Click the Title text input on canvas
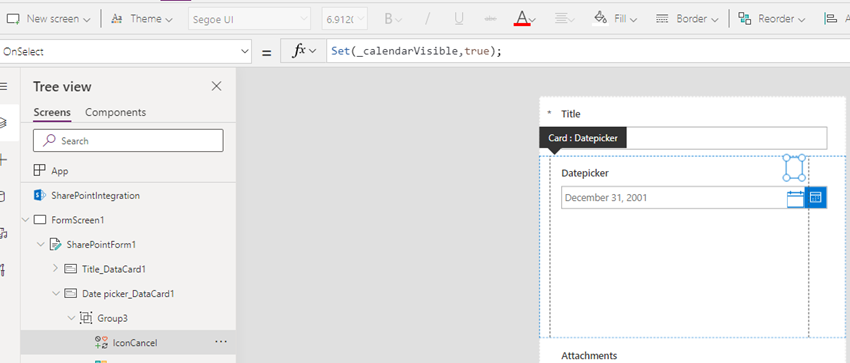The width and height of the screenshot is (850, 363). (726, 138)
